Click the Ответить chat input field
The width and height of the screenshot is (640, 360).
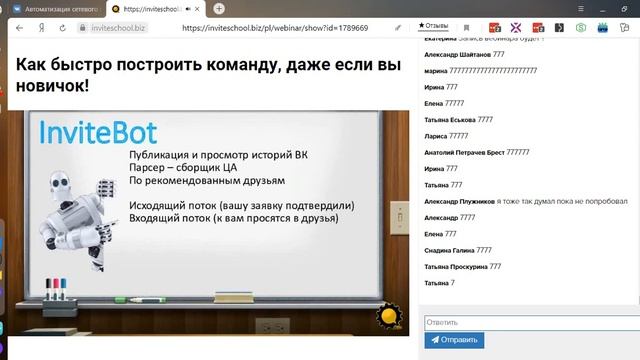[532, 322]
